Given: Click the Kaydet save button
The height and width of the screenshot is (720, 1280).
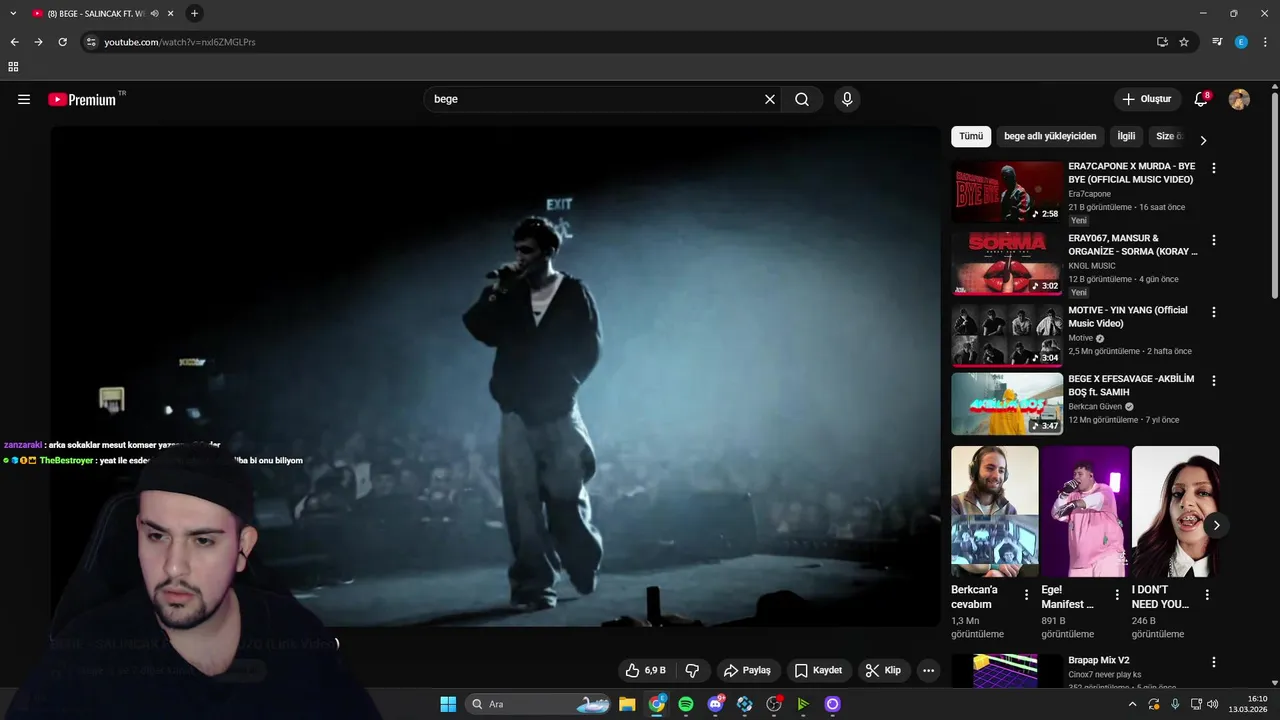Looking at the screenshot, I should click(x=818, y=671).
